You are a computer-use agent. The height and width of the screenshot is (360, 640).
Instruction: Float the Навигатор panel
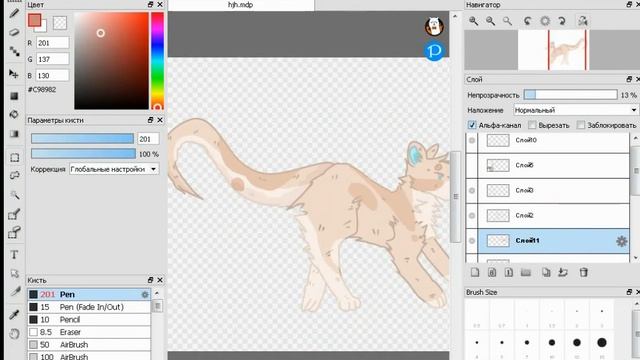point(629,4)
